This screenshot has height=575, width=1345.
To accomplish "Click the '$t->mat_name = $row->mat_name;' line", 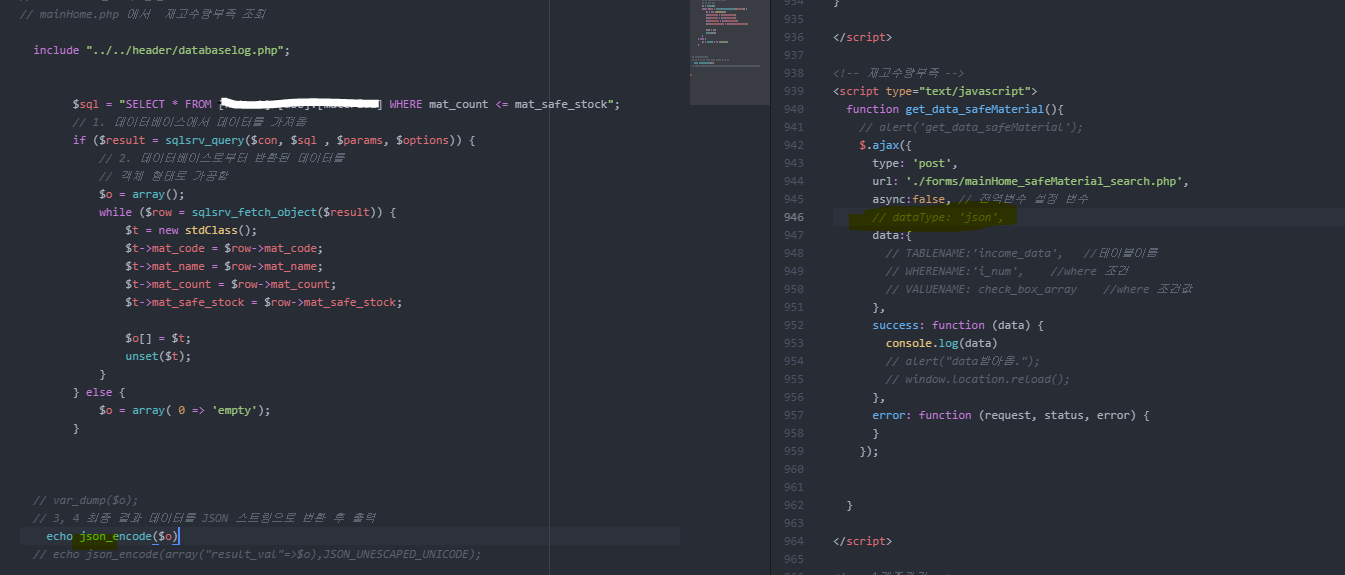I will [x=224, y=266].
